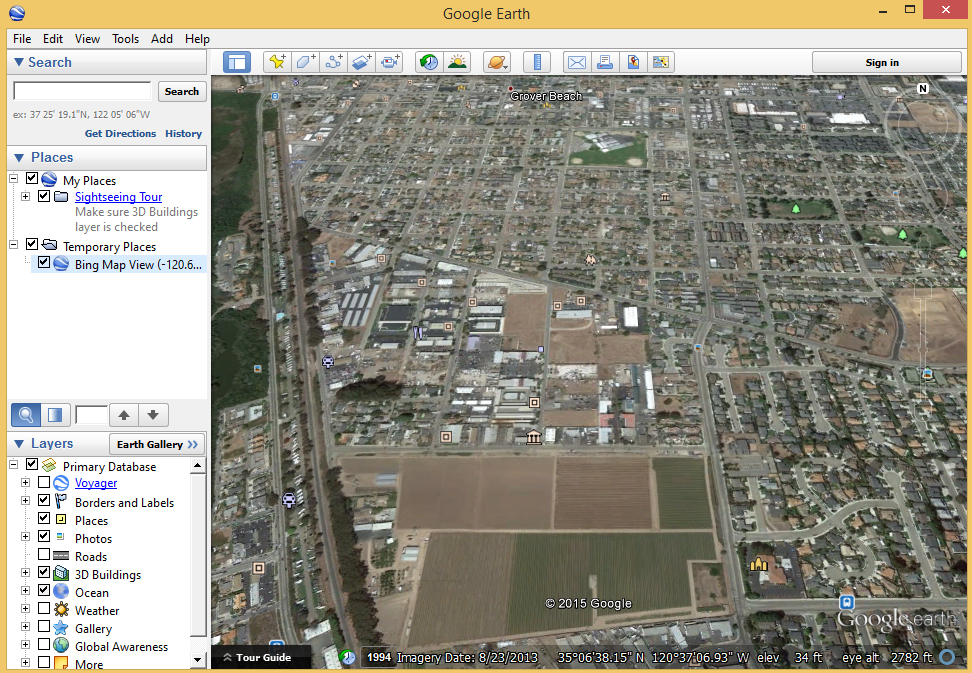This screenshot has height=673, width=972.
Task: Enable the Weather layer checkbox
Action: tap(44, 608)
